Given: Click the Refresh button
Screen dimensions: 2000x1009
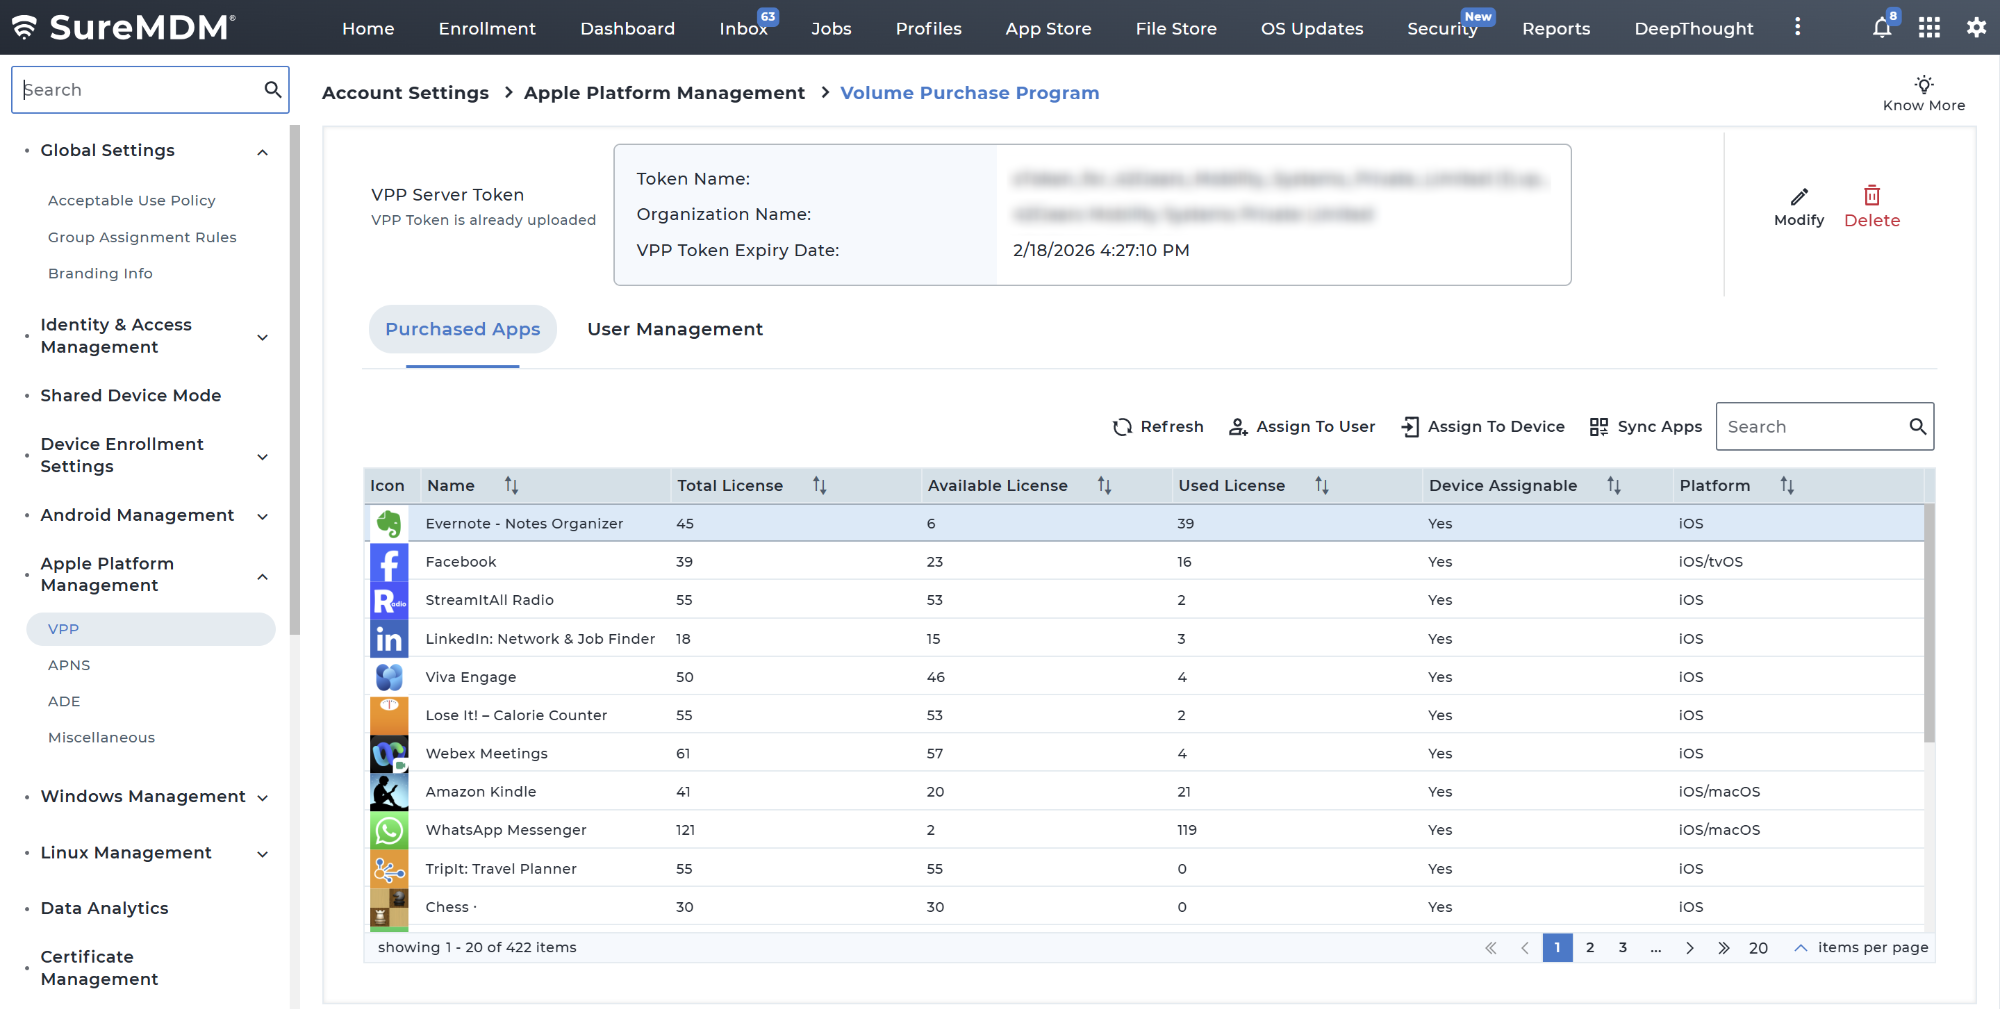Looking at the screenshot, I should click(1158, 426).
